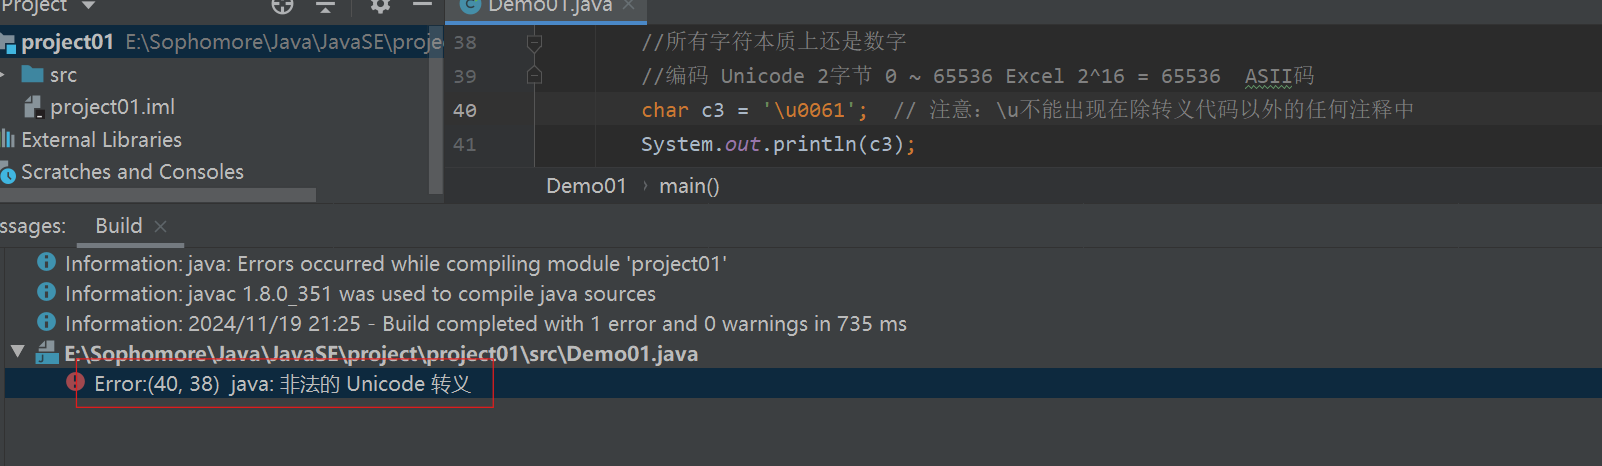1602x466 pixels.
Task: Click the Demo01 breadcrumb
Action: pos(586,186)
